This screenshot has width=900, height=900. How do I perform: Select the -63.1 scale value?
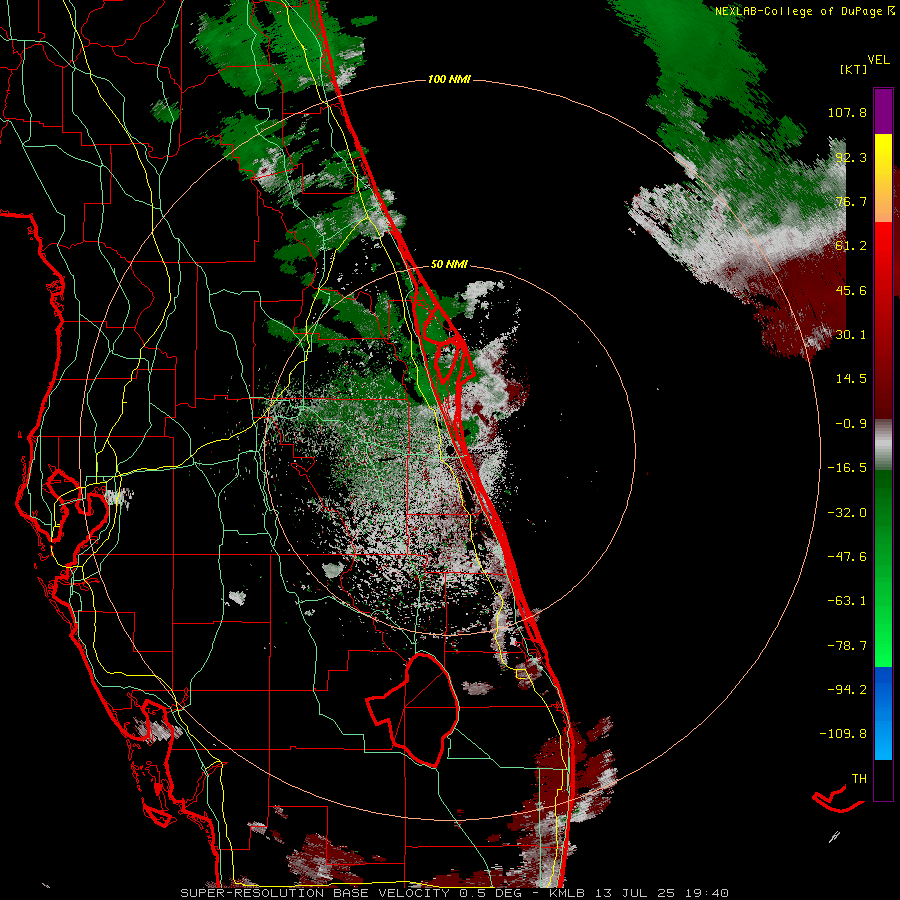pos(847,601)
